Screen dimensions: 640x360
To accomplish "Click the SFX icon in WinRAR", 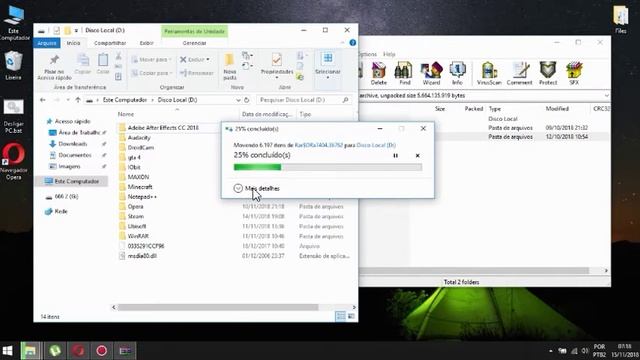I will (x=574, y=73).
